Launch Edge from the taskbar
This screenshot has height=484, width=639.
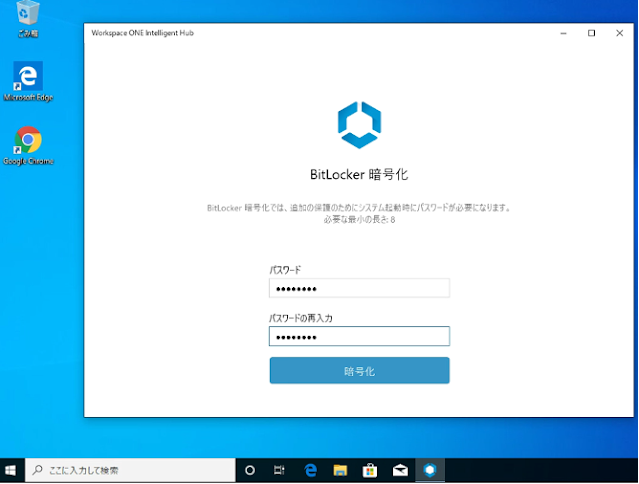pos(311,471)
